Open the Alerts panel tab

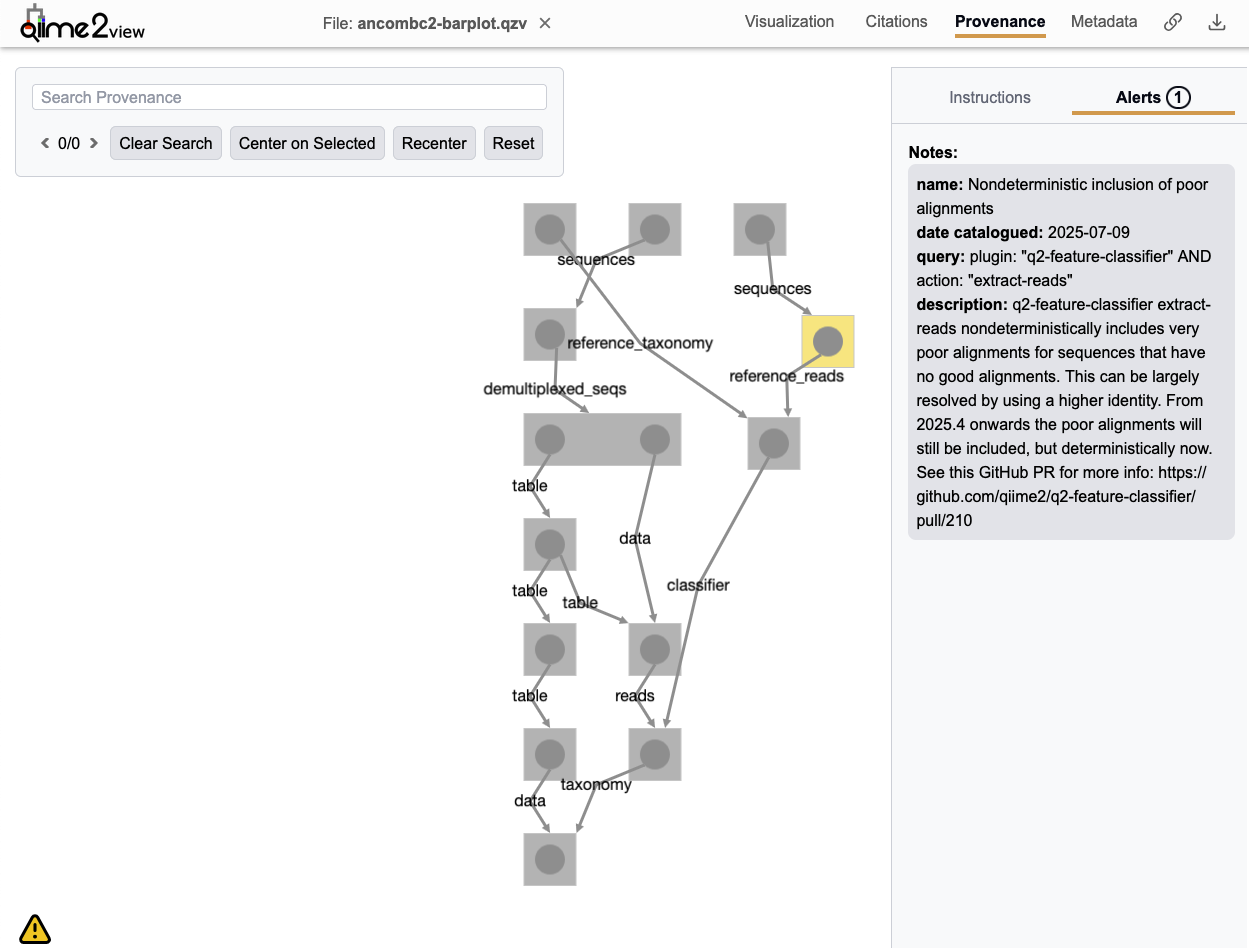click(x=1152, y=97)
